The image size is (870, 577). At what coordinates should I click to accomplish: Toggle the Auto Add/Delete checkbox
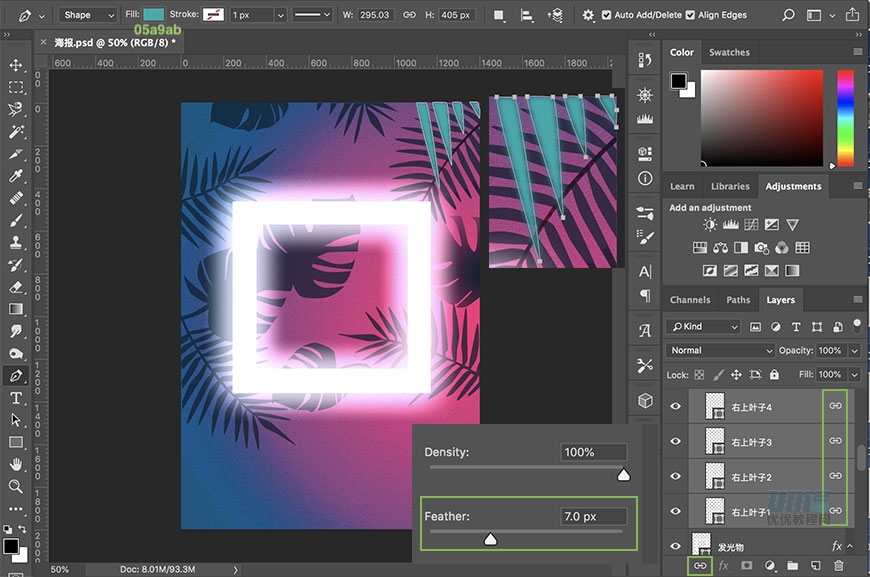607,15
